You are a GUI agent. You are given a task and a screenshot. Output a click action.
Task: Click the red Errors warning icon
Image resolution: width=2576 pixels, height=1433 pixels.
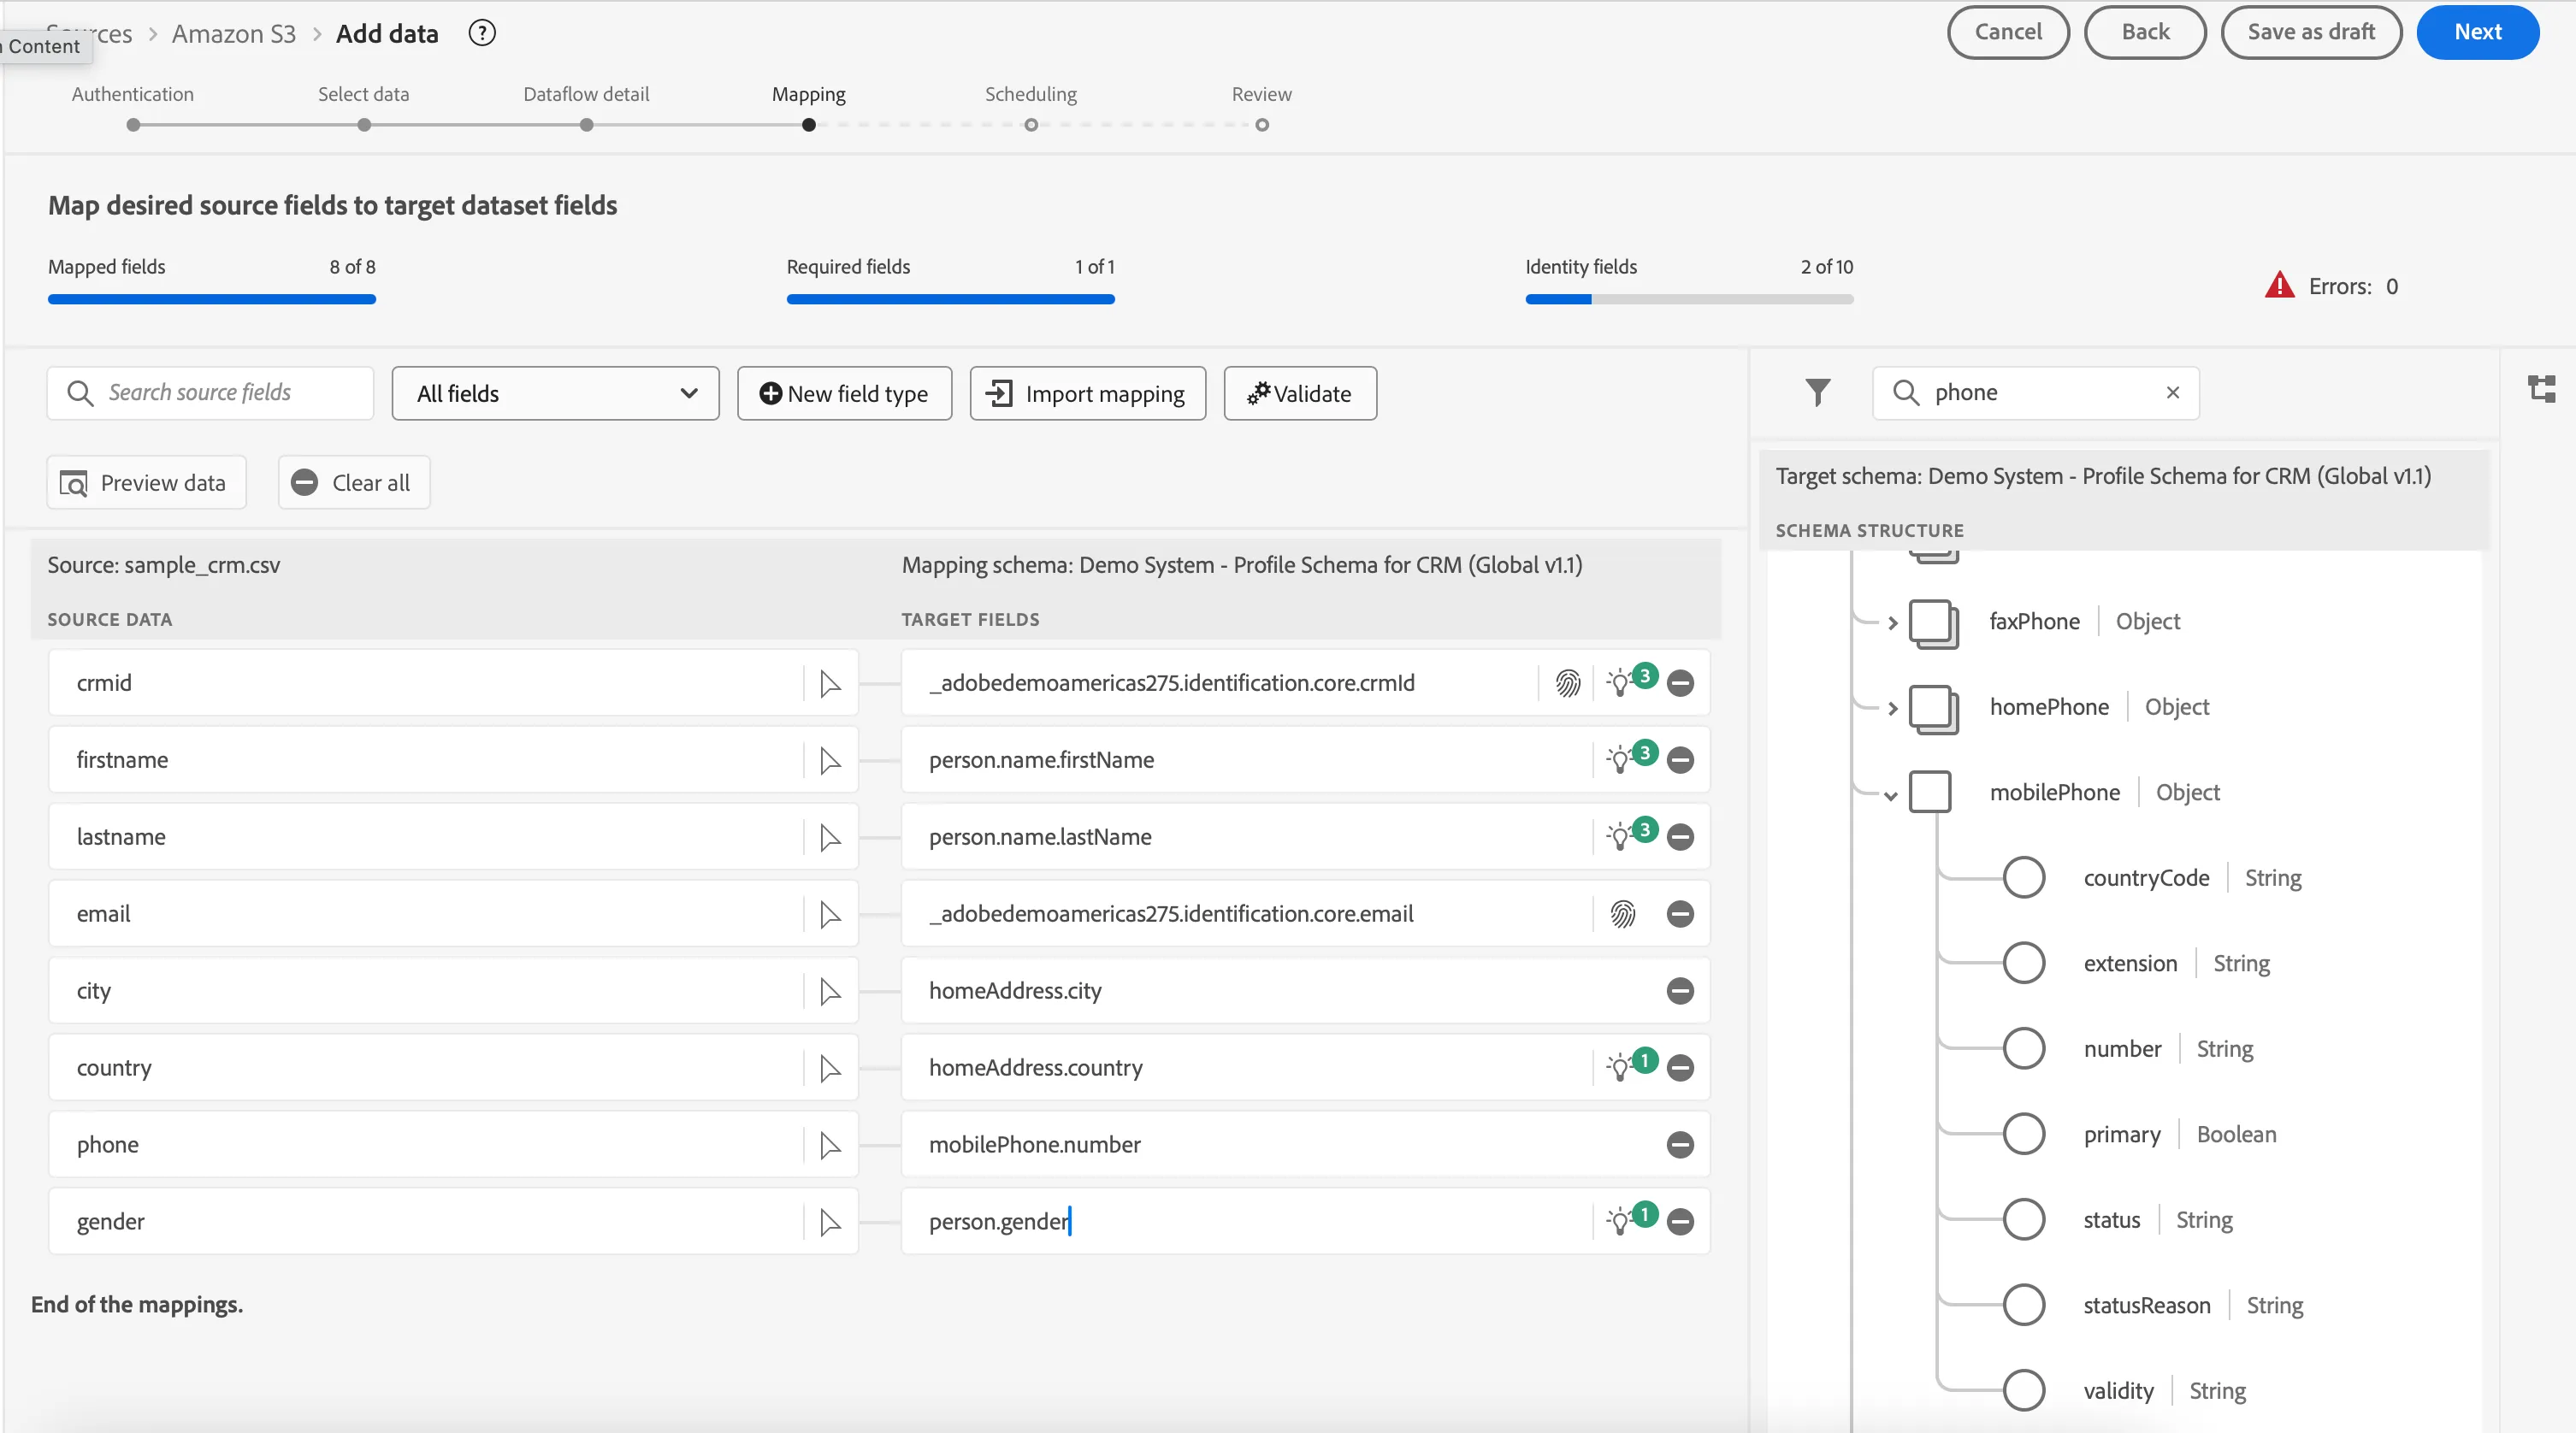tap(2279, 286)
